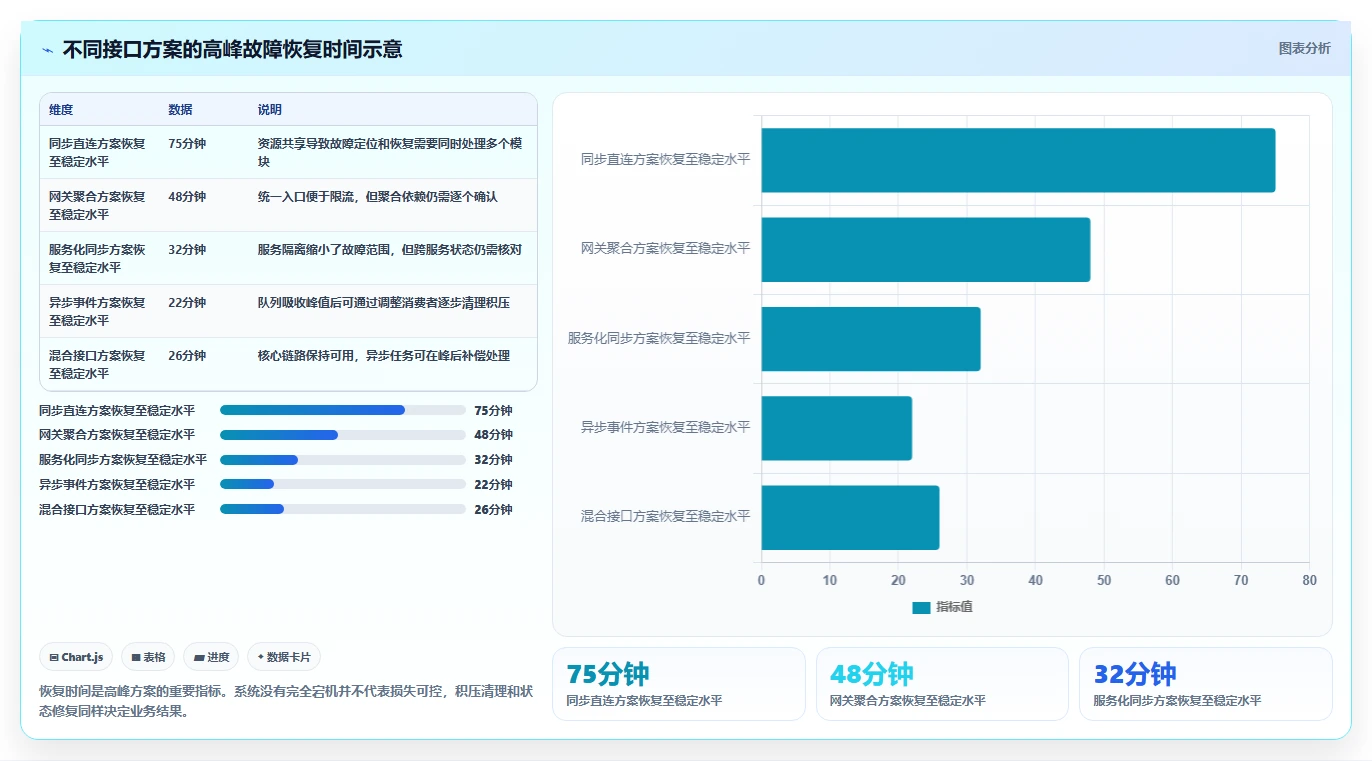1372x761 pixels.
Task: Click the 同步直连方案 progress bar
Action: point(343,410)
